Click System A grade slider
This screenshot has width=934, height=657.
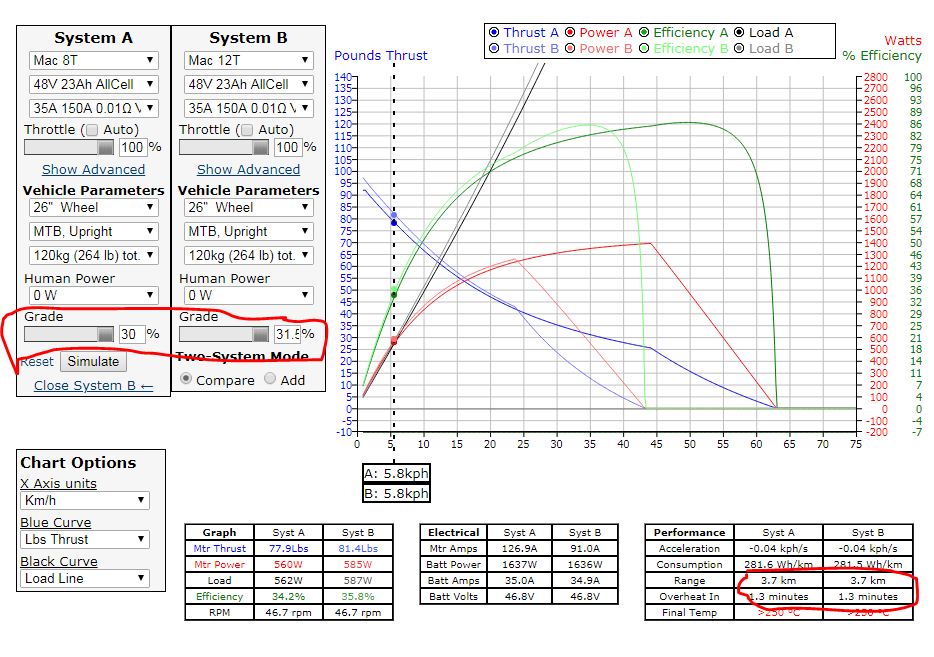pos(69,334)
